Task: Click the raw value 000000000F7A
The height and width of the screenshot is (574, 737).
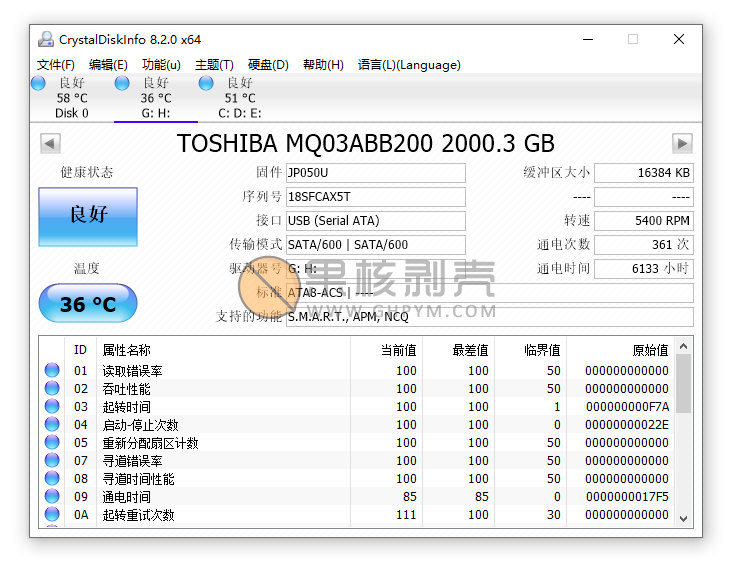Action: (627, 407)
